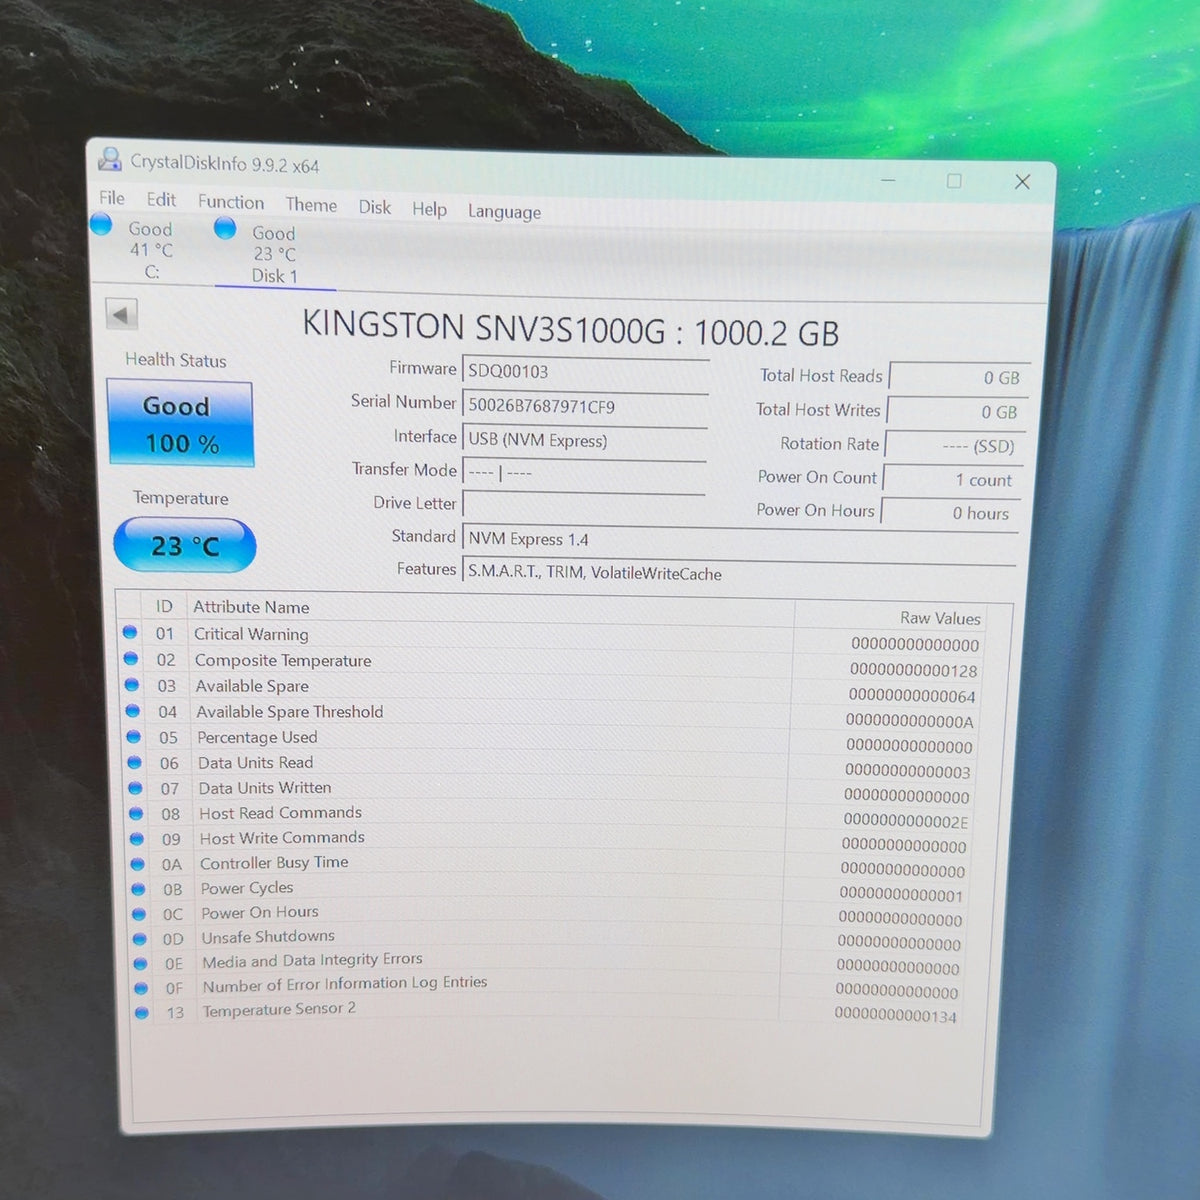This screenshot has width=1200, height=1200.
Task: Click raw value 0000000000002E
Action: [x=906, y=822]
